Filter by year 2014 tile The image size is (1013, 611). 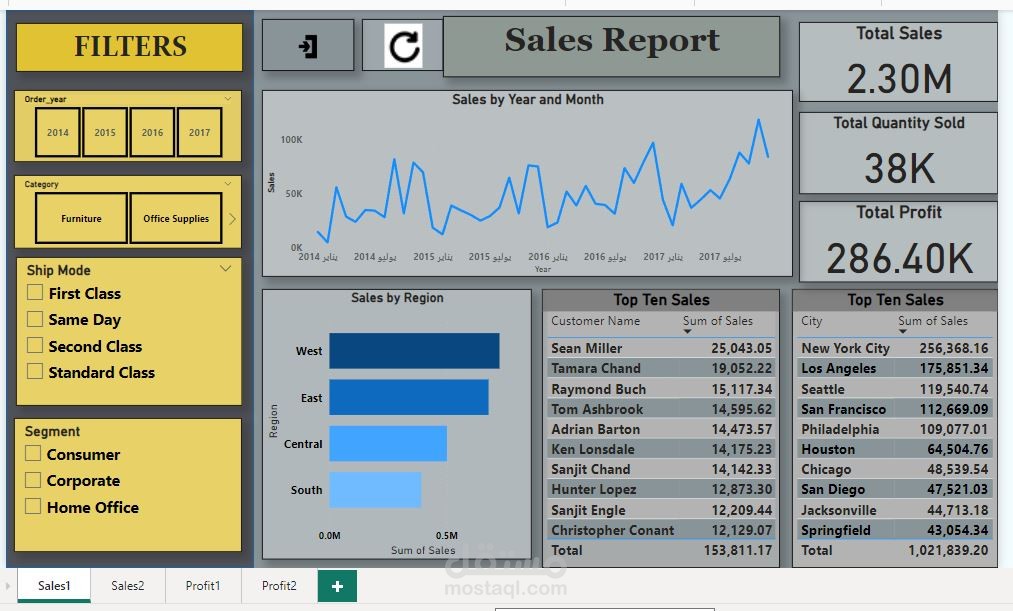57,132
